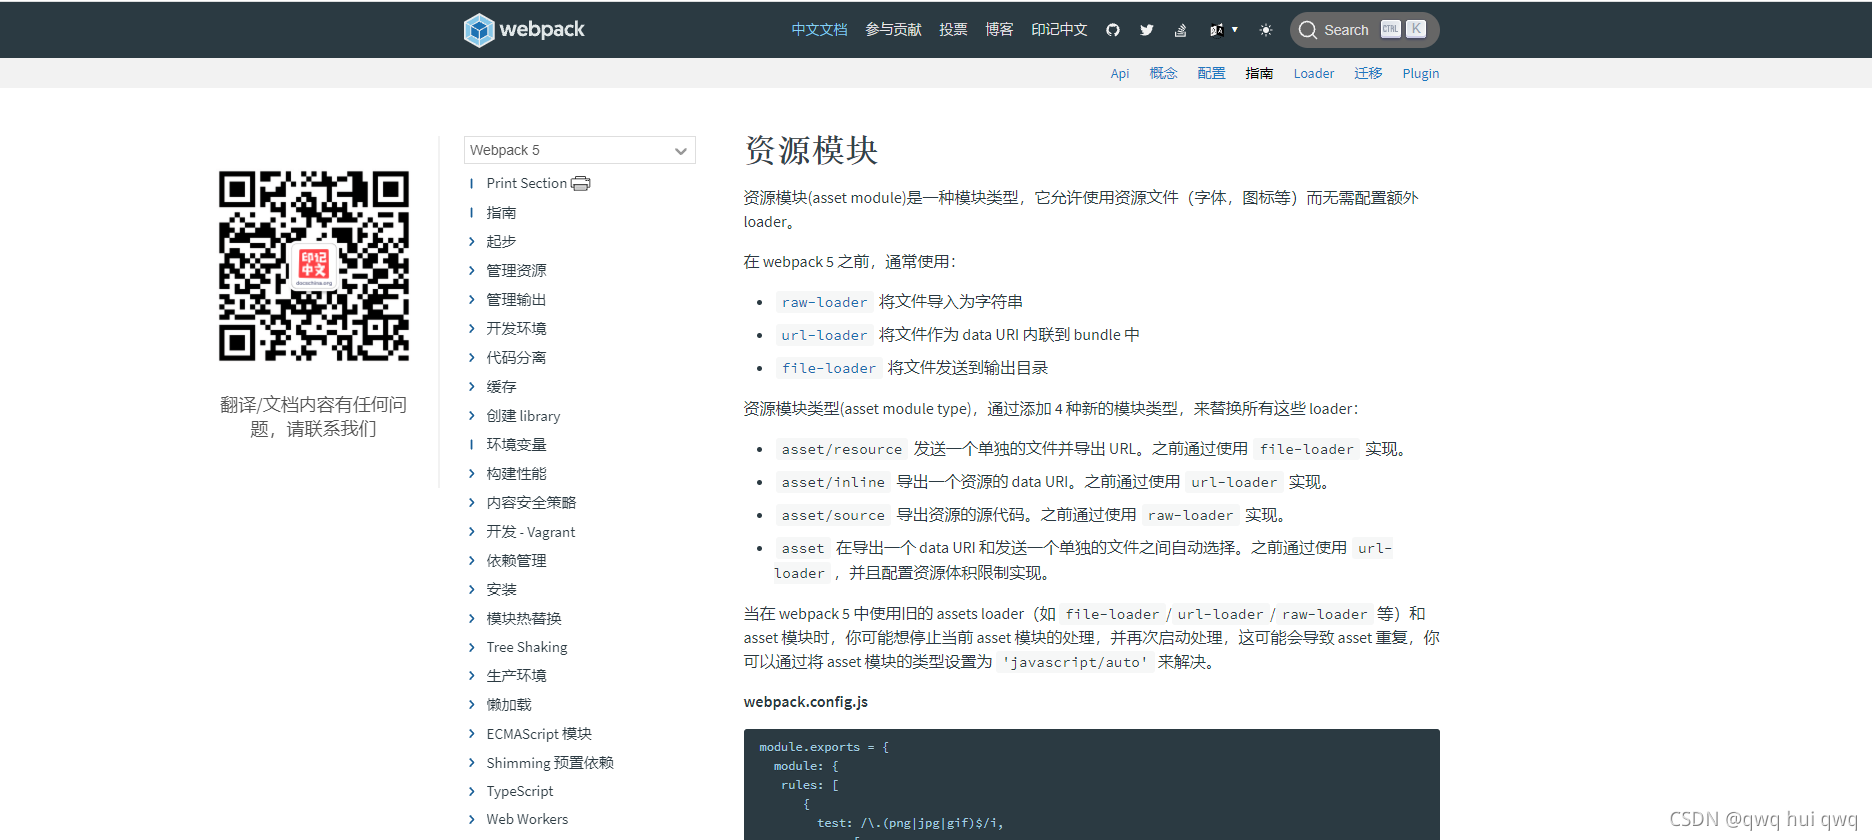Viewport: 1872px width, 840px height.
Task: Open the 开发 - Vagrant sidebar link
Action: coord(531,531)
